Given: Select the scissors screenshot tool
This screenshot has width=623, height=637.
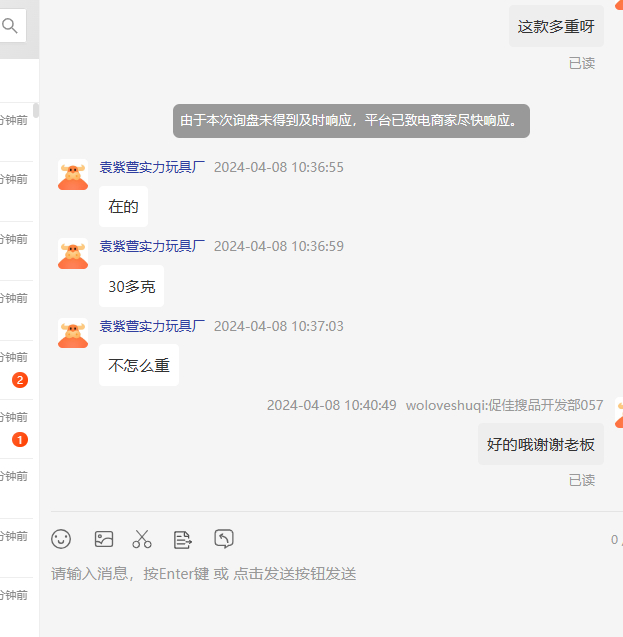Looking at the screenshot, I should click(142, 539).
